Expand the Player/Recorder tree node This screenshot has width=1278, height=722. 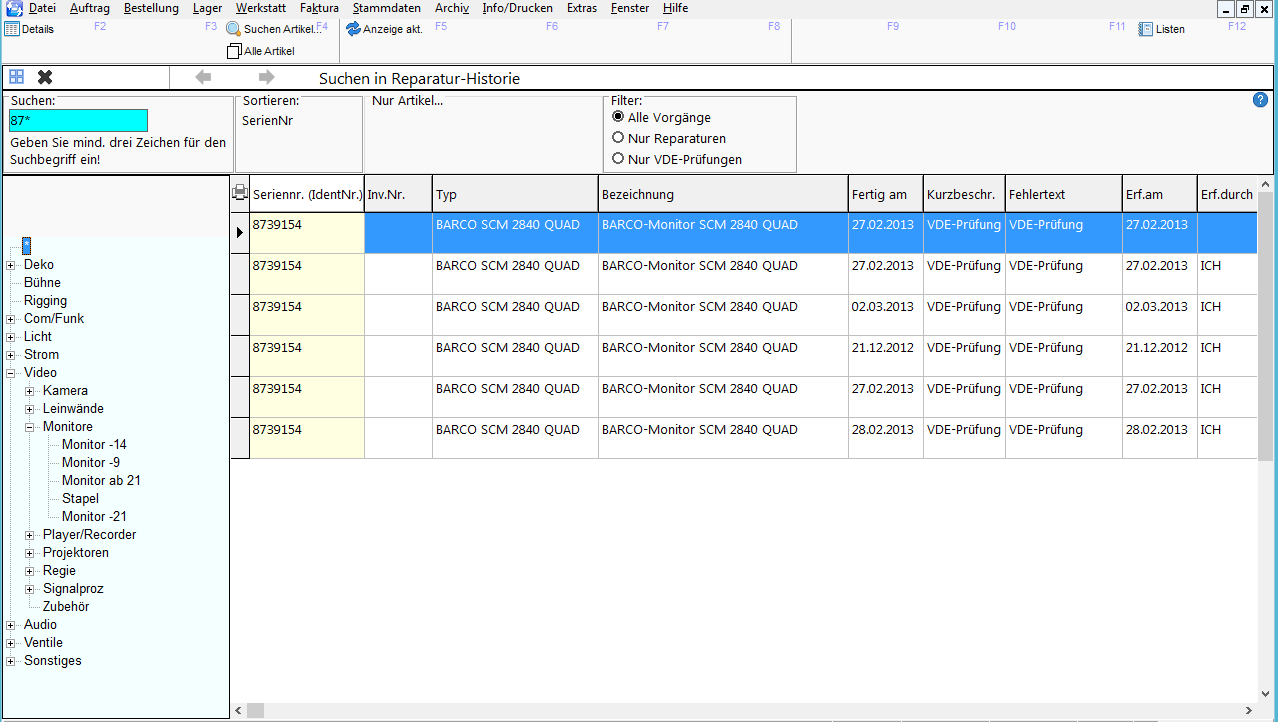pyautogui.click(x=30, y=535)
